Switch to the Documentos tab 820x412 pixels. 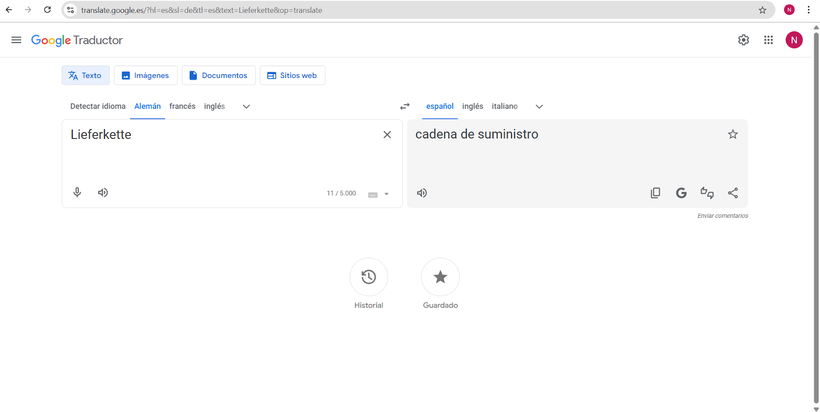click(x=219, y=75)
